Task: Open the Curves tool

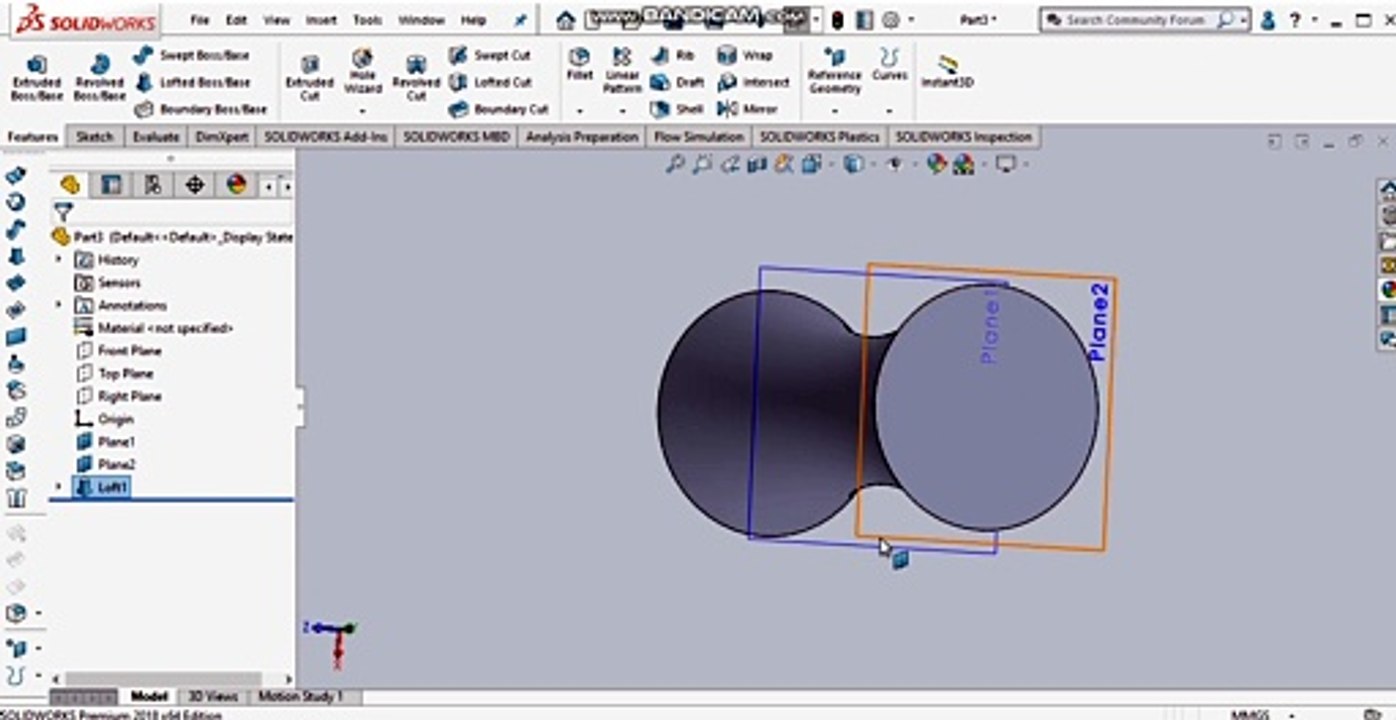Action: pos(889,65)
